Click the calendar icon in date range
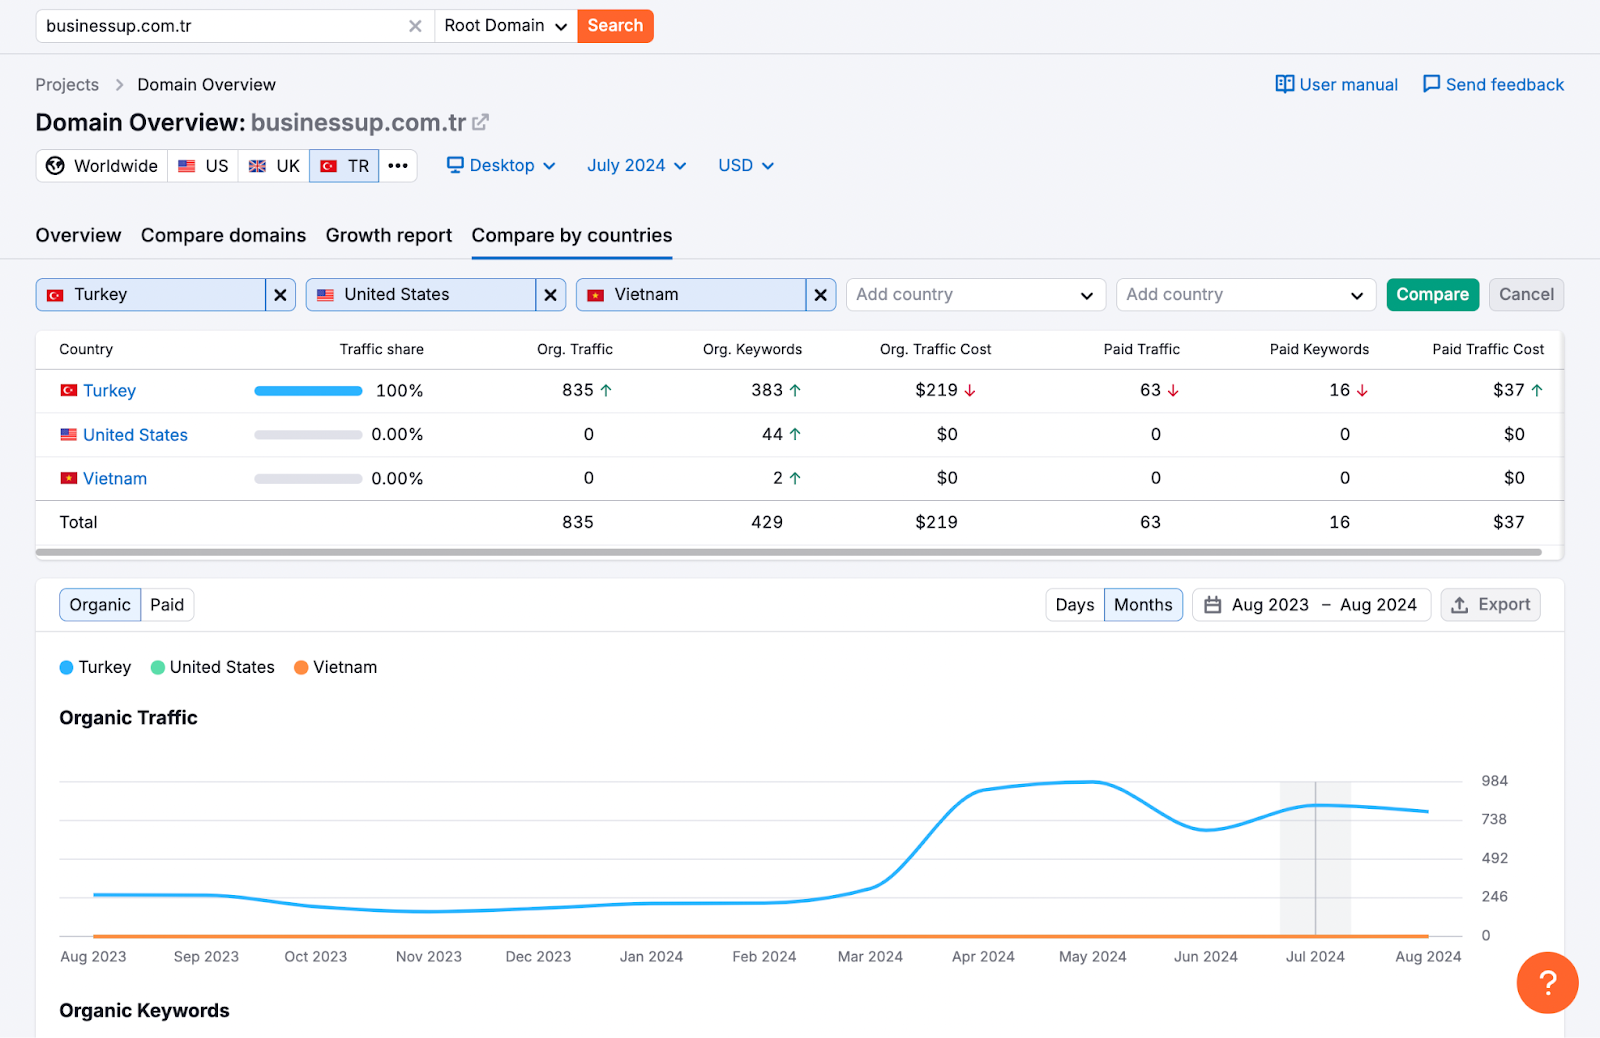 pyautogui.click(x=1213, y=605)
